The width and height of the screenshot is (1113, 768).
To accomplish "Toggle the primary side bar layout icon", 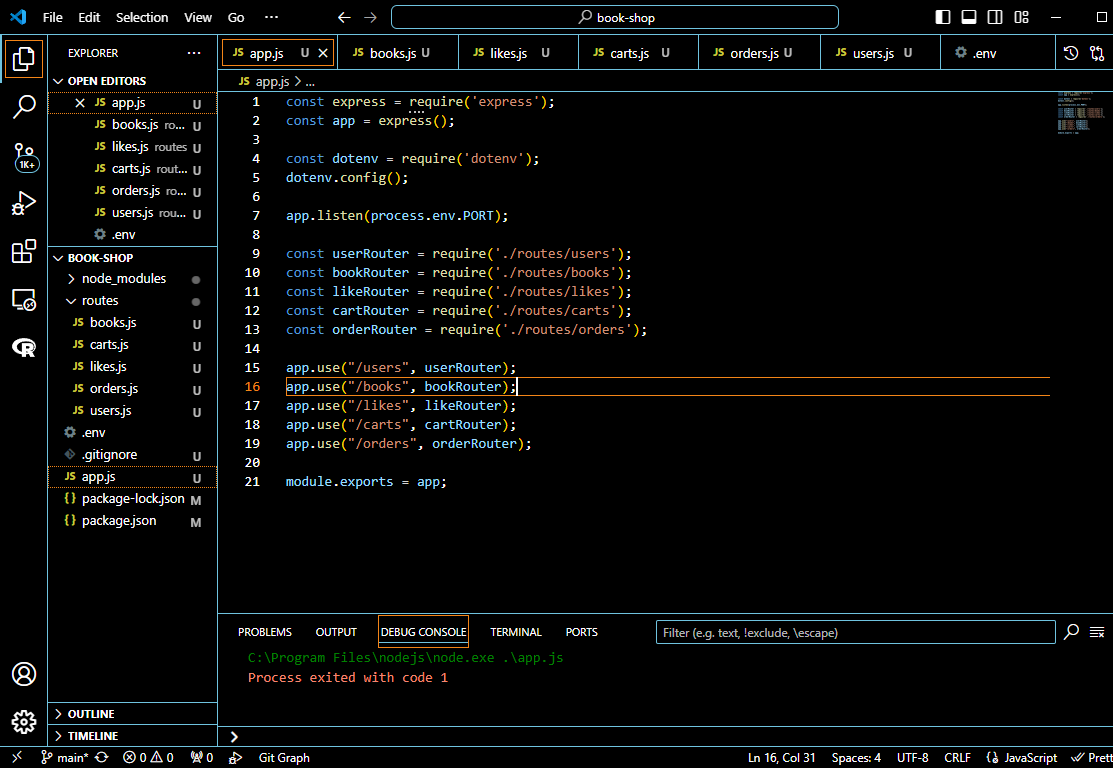I will [x=943, y=17].
